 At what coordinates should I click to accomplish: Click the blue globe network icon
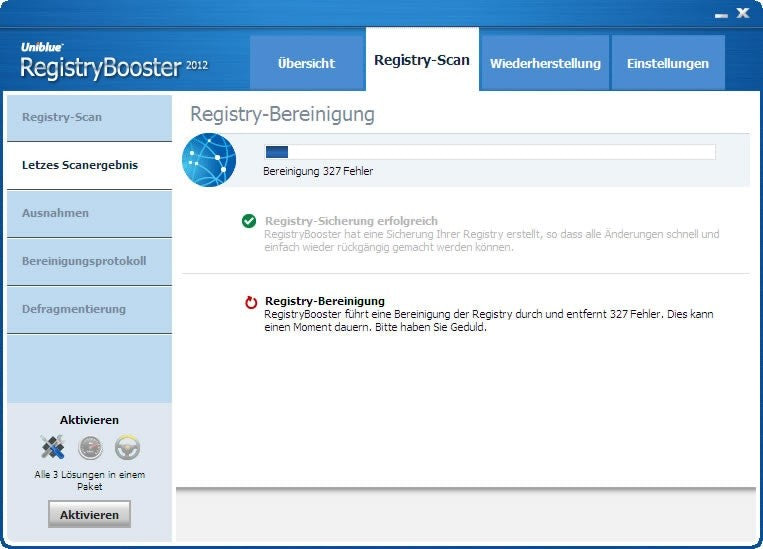209,160
